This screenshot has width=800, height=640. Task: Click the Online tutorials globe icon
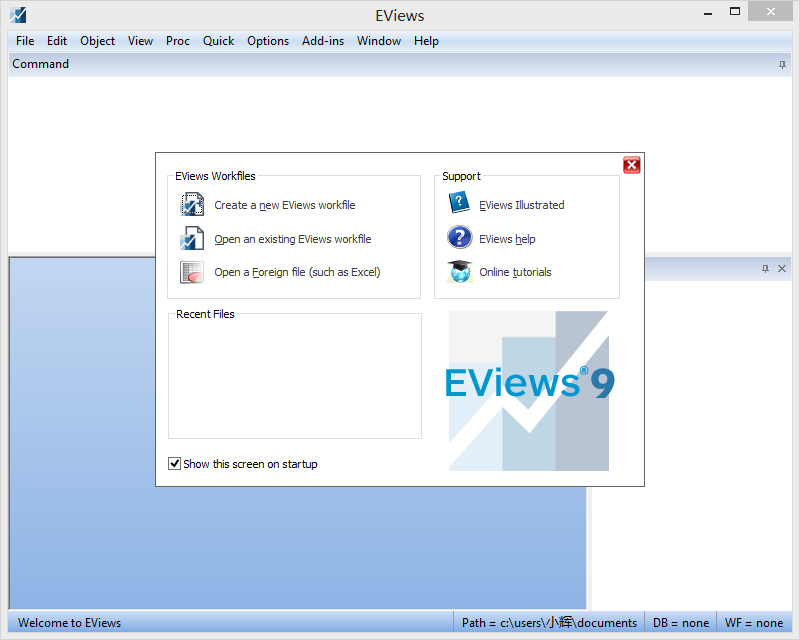(458, 271)
